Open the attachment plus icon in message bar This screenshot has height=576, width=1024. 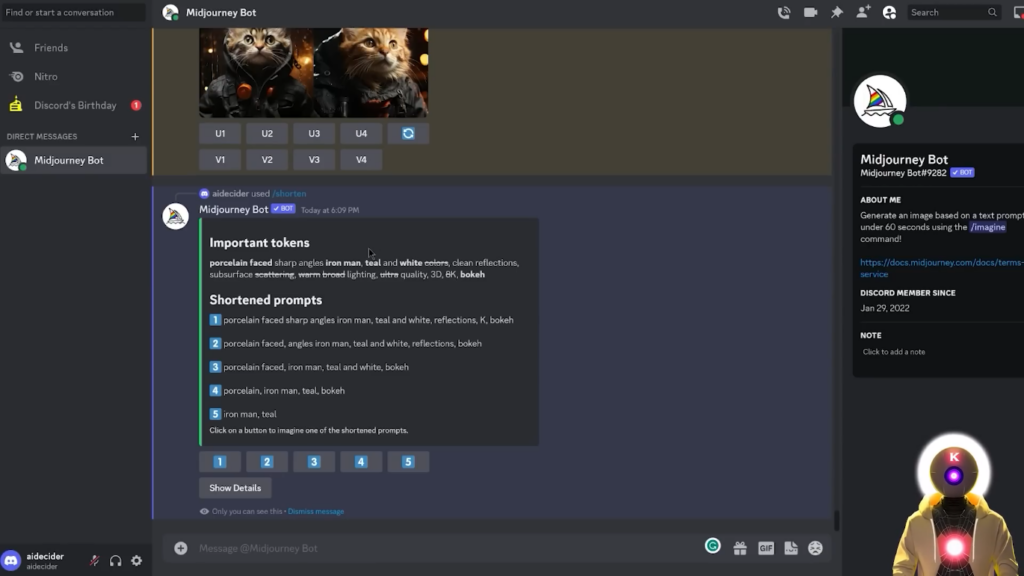181,548
